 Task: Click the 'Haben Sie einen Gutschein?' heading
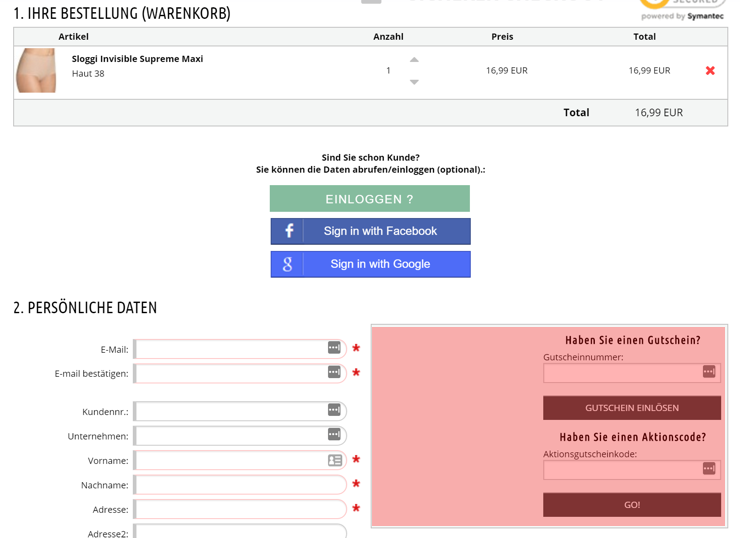[x=632, y=340]
